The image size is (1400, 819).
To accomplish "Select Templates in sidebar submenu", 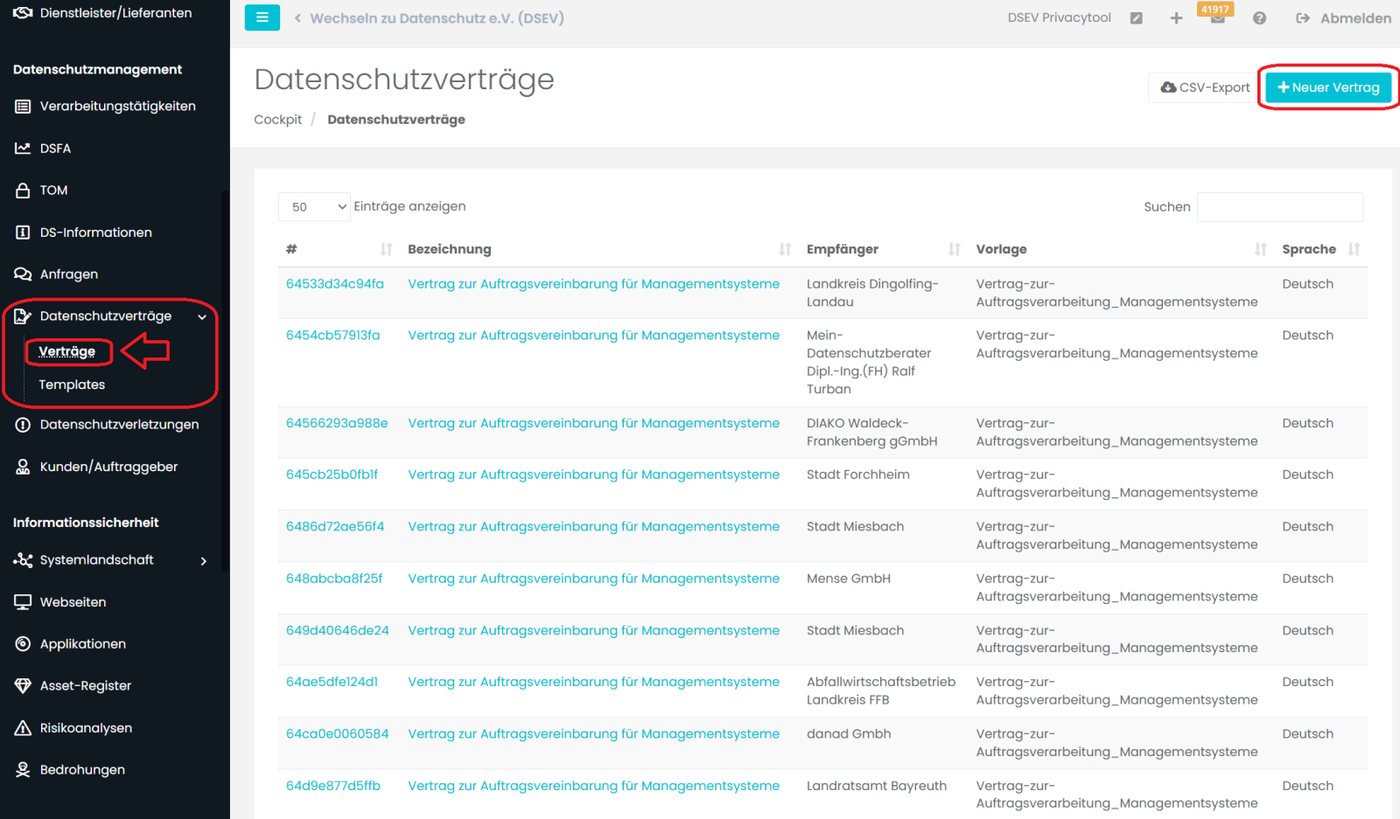I will tap(72, 385).
